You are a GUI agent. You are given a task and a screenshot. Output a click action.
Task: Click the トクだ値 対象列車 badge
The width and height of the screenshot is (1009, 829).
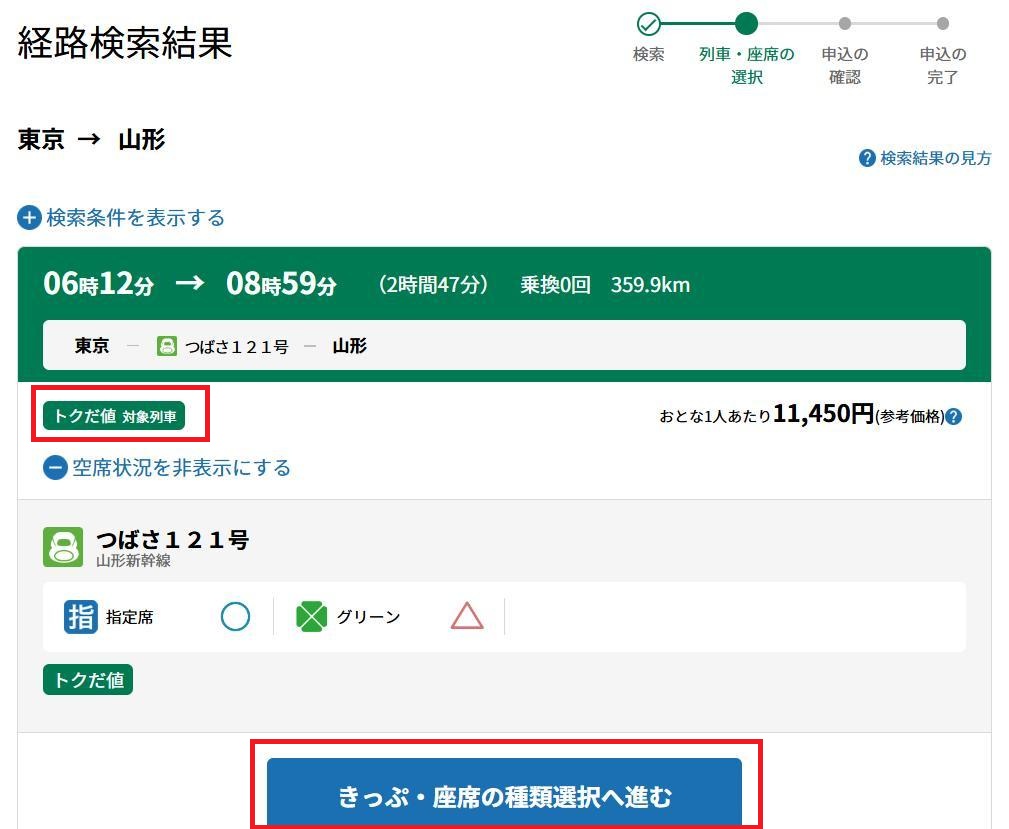coord(114,416)
